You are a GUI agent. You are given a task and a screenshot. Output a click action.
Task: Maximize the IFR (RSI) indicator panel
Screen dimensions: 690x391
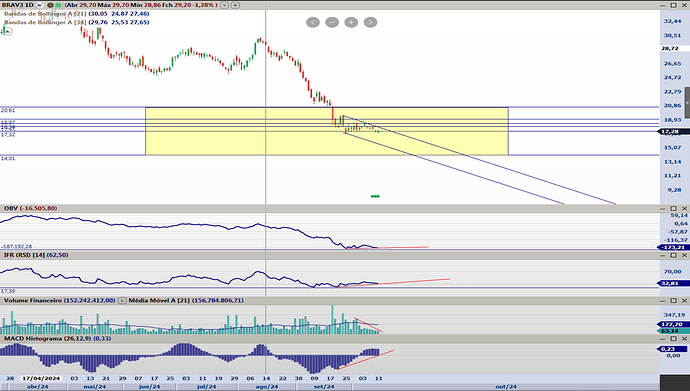point(674,255)
